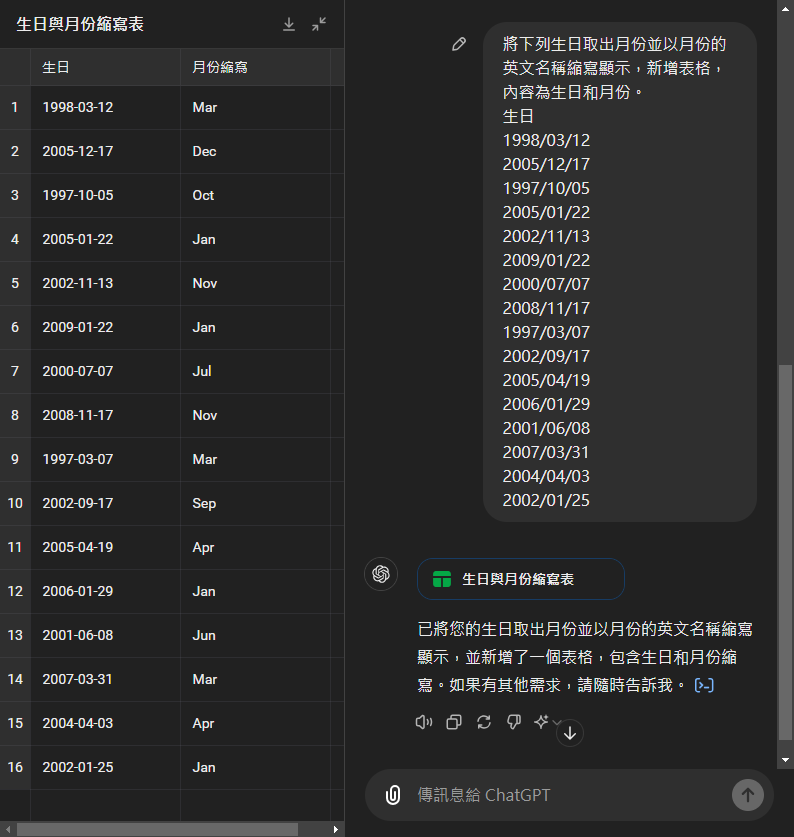Mark response as bad with thumbs down
Image resolution: width=794 pixels, height=837 pixels.
click(514, 722)
